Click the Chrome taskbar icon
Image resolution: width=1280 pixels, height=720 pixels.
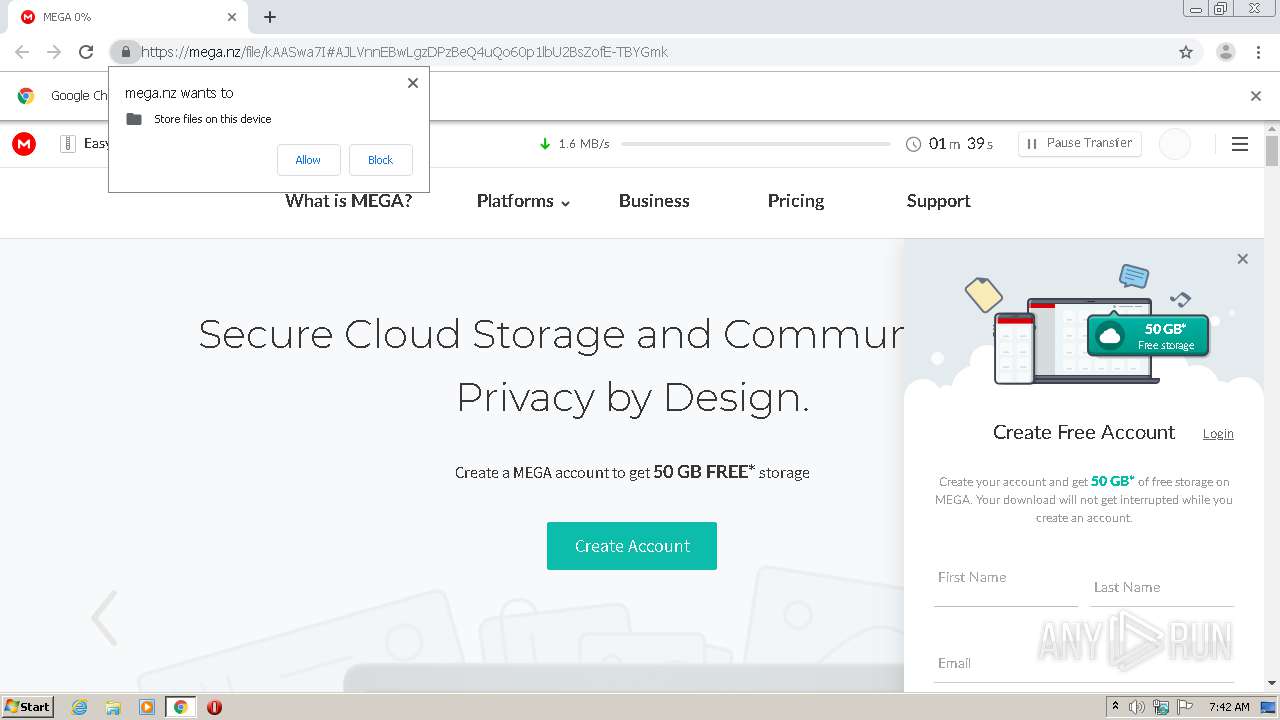[x=180, y=707]
